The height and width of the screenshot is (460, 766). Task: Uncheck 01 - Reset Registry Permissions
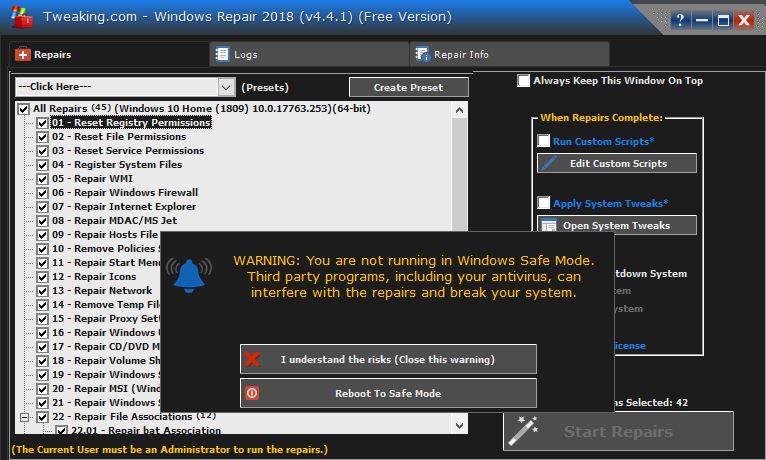[x=43, y=123]
